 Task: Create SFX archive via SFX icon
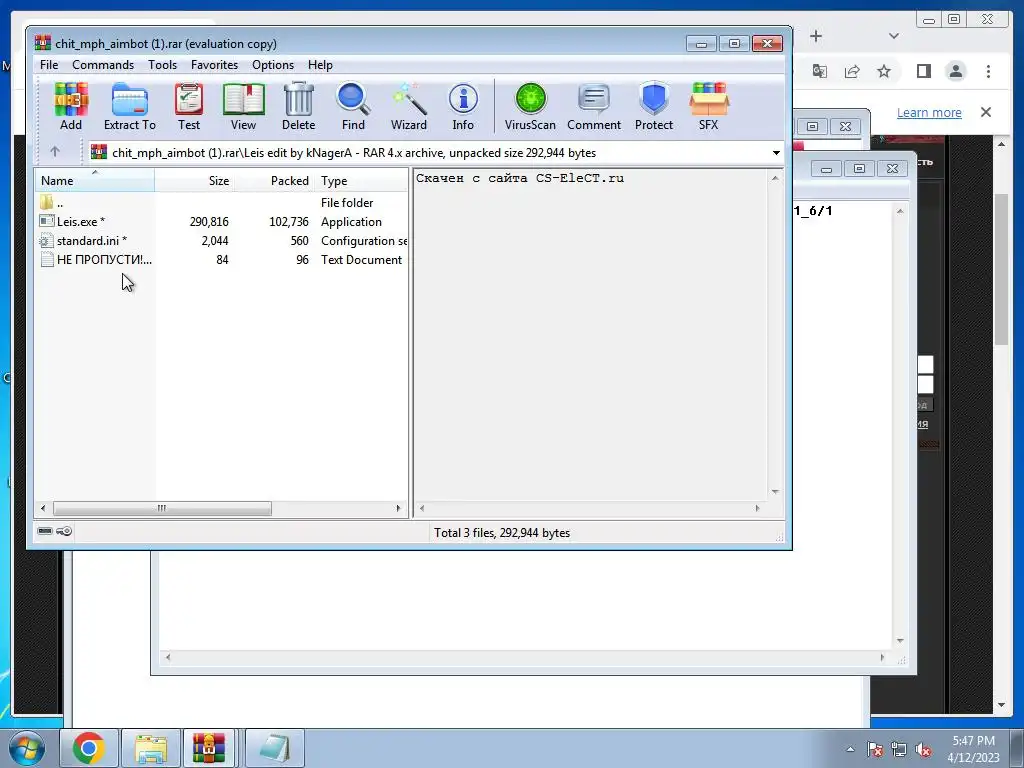709,106
